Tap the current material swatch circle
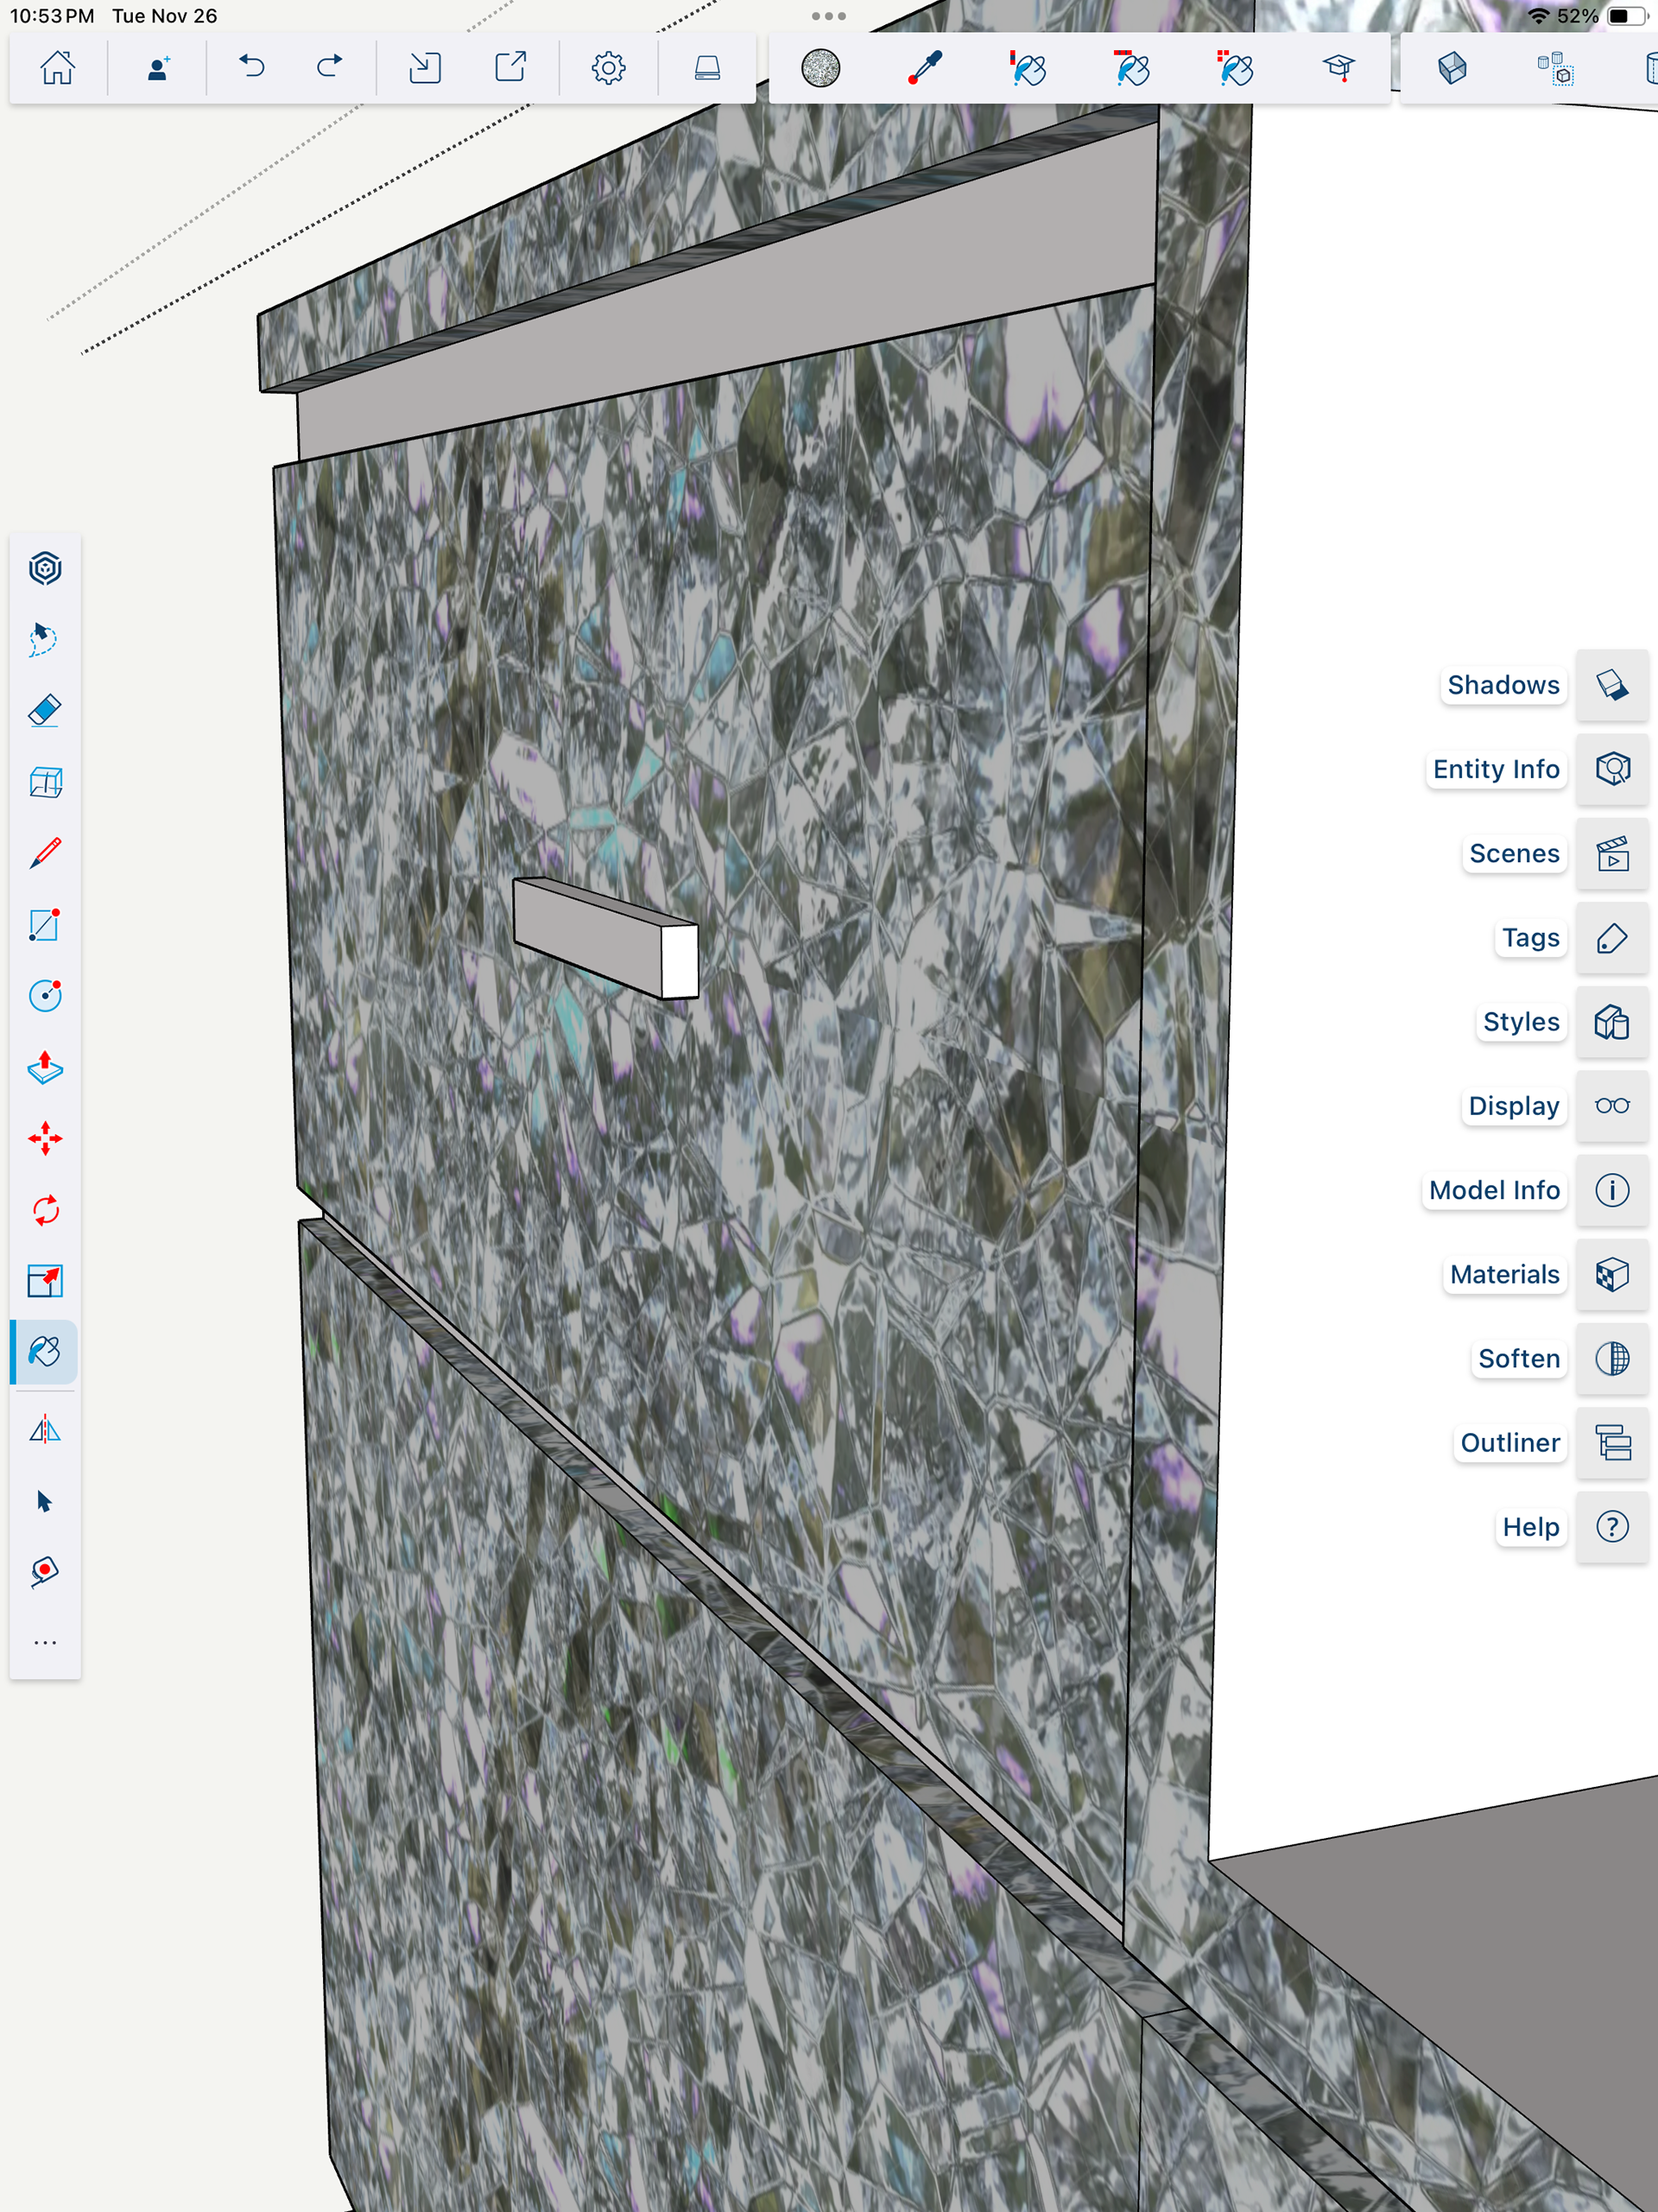This screenshot has width=1658, height=2212. (820, 68)
